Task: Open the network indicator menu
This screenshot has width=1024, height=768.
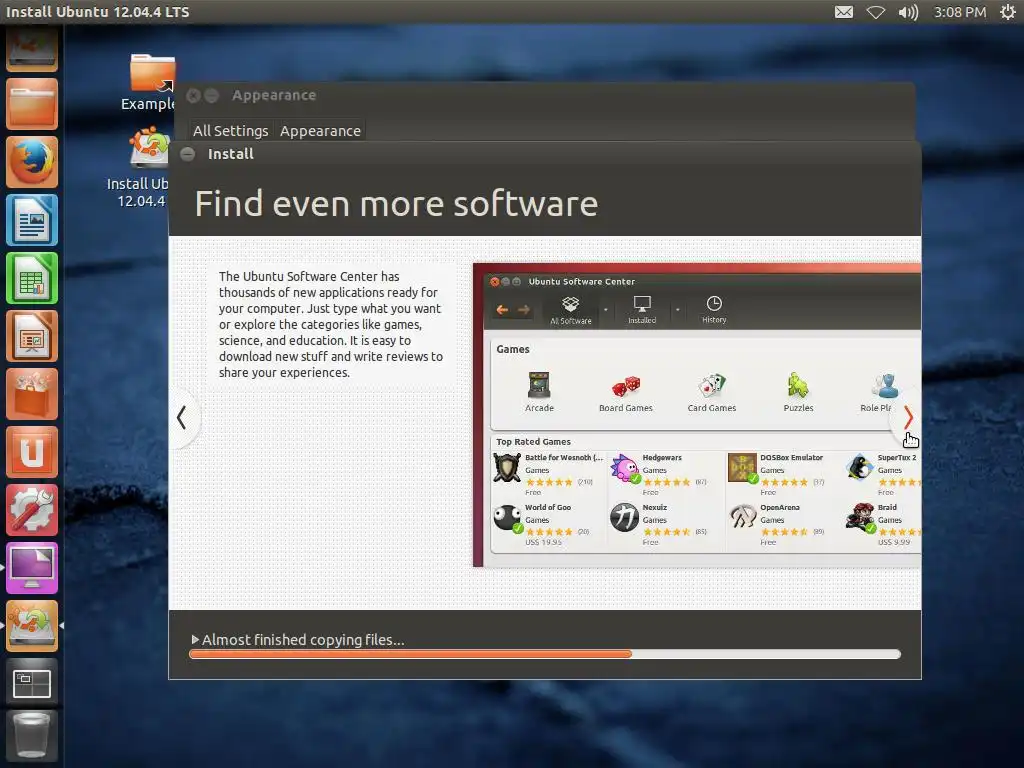Action: pos(876,12)
